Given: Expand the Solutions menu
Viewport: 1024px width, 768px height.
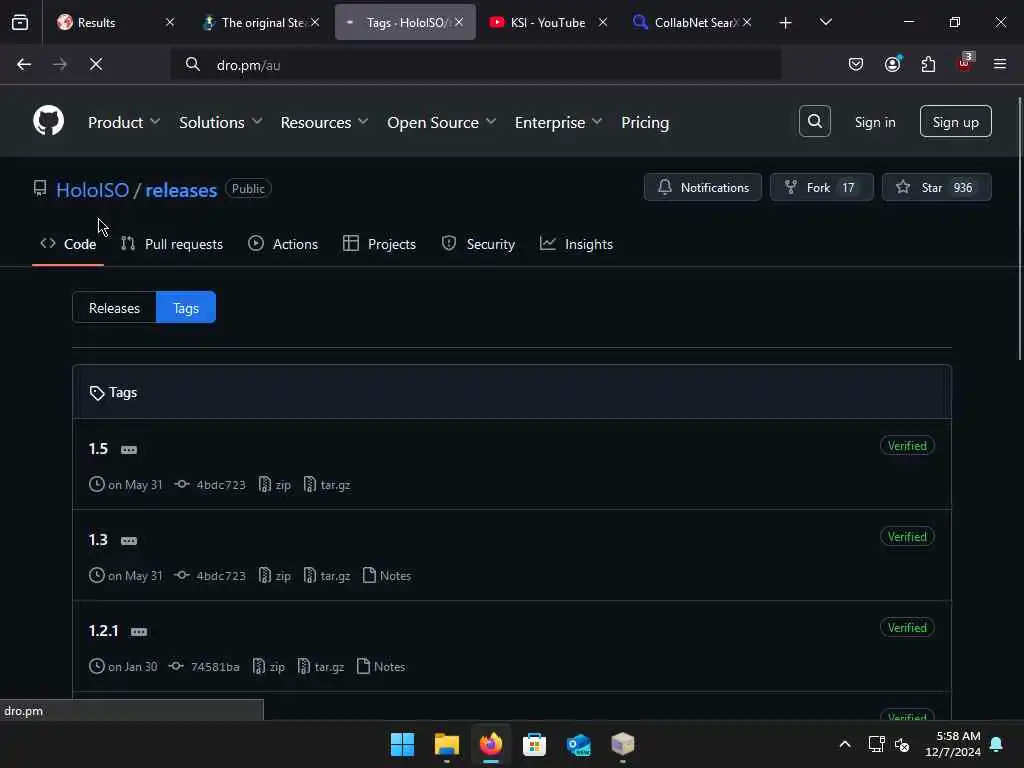Looking at the screenshot, I should pyautogui.click(x=221, y=122).
